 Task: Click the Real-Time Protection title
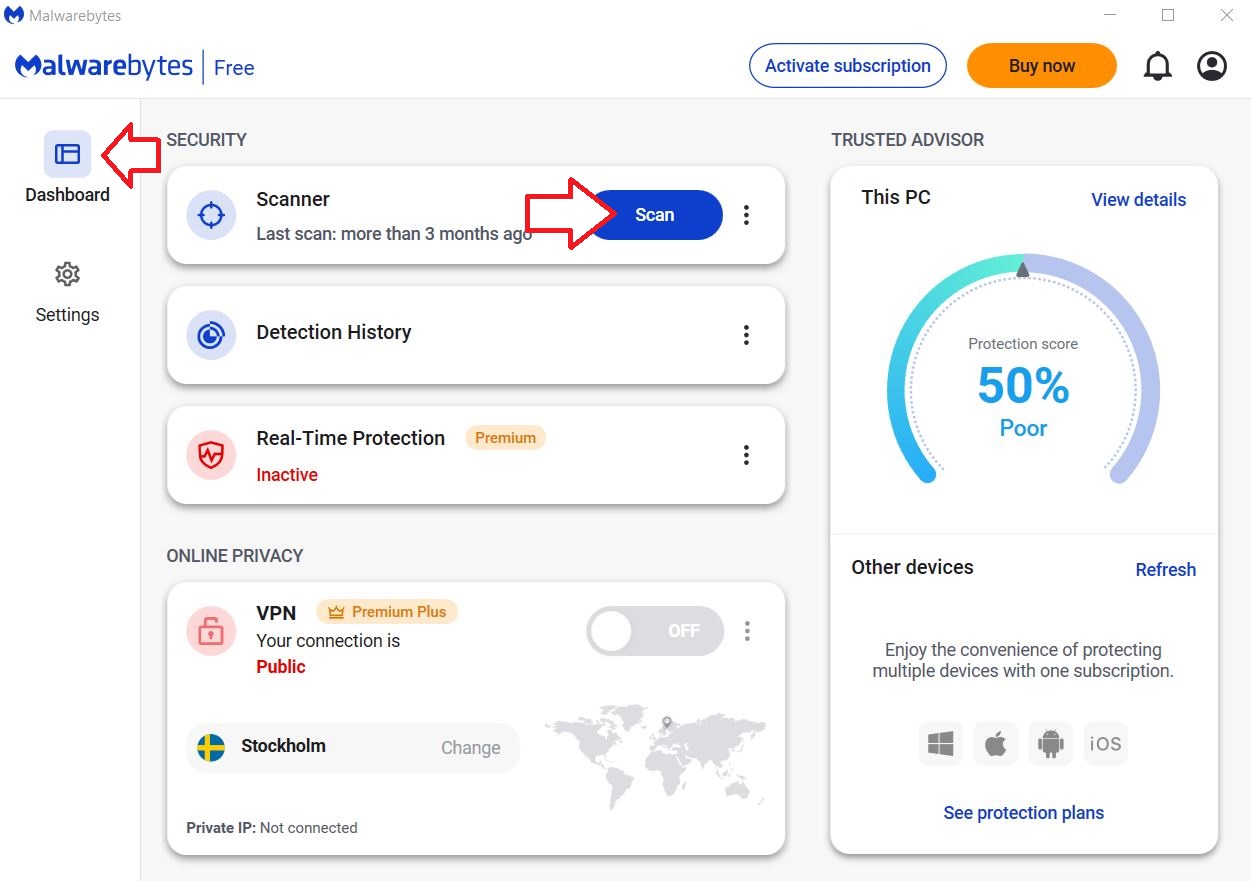point(351,438)
